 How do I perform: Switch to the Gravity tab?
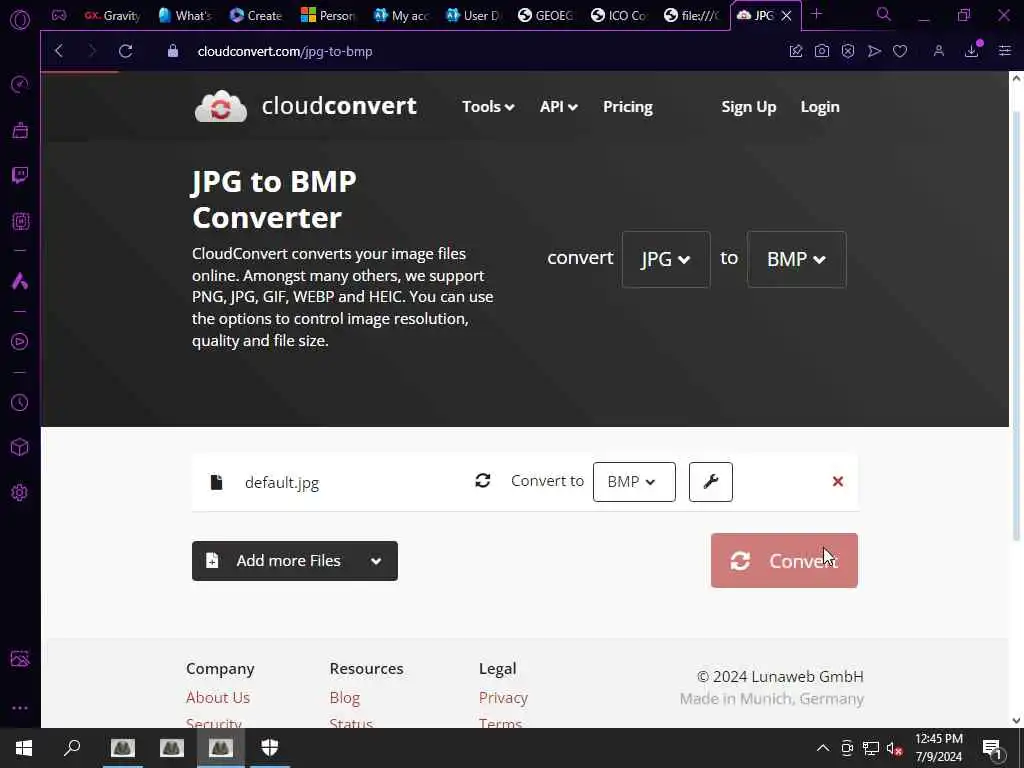pyautogui.click(x=114, y=16)
